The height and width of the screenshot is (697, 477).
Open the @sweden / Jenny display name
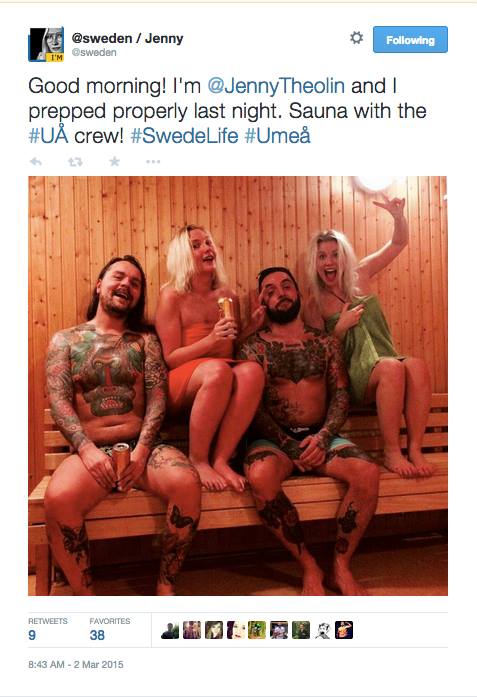click(128, 38)
